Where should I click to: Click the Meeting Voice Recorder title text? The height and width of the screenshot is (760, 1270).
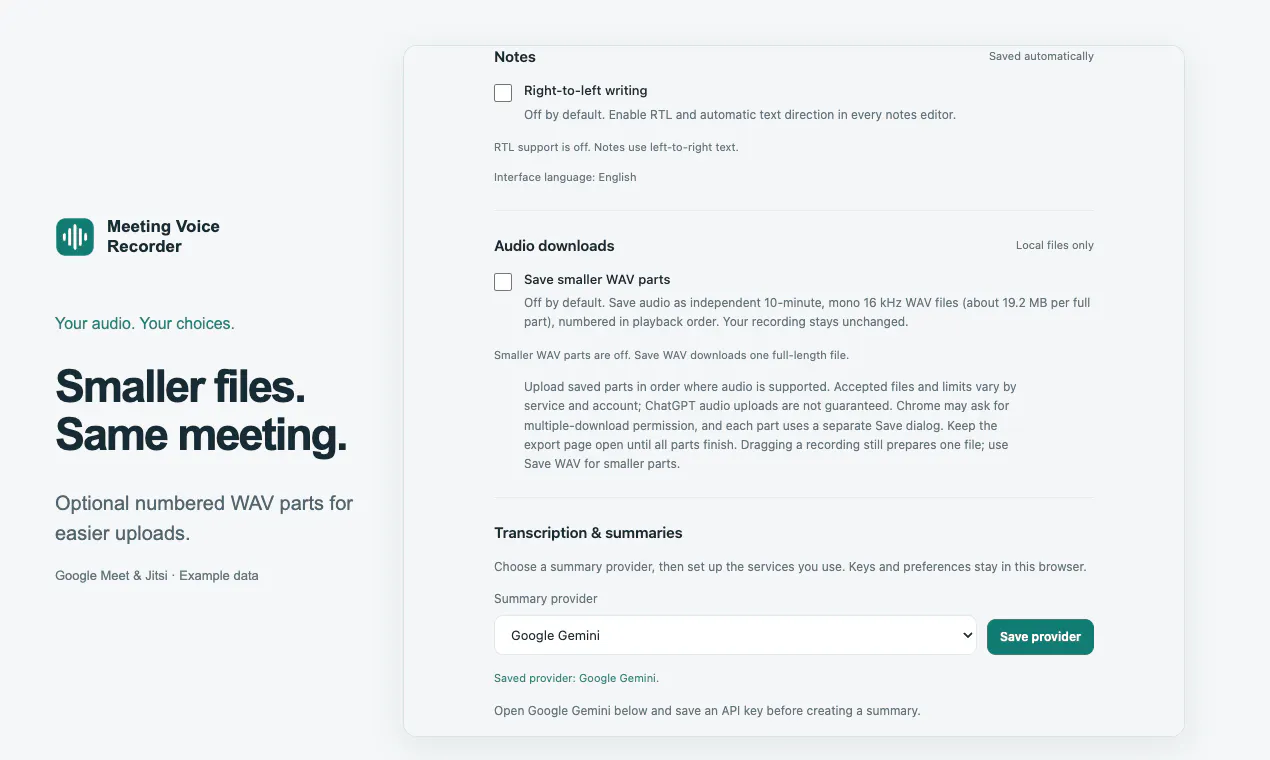163,237
